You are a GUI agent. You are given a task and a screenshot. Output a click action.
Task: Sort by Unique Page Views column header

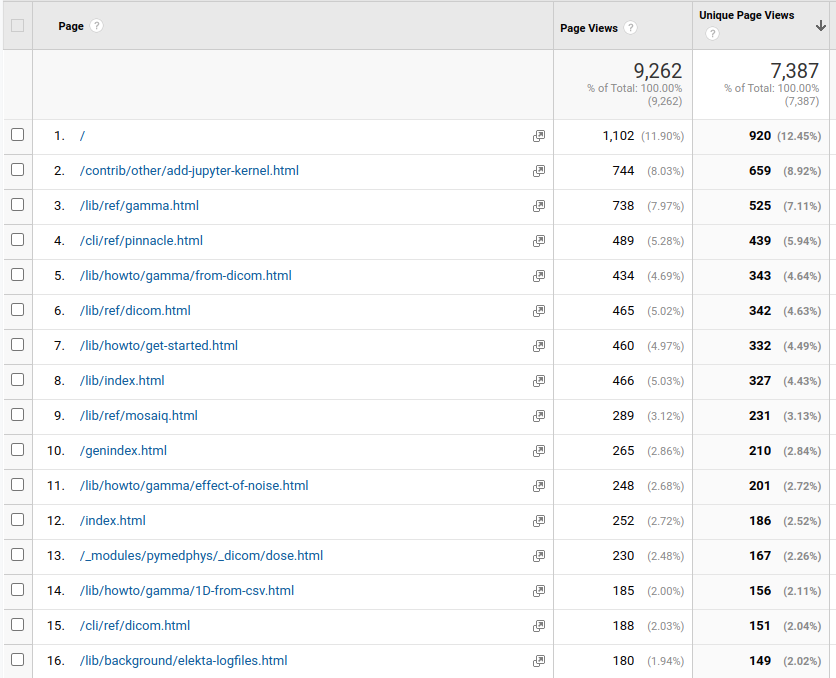coord(746,15)
